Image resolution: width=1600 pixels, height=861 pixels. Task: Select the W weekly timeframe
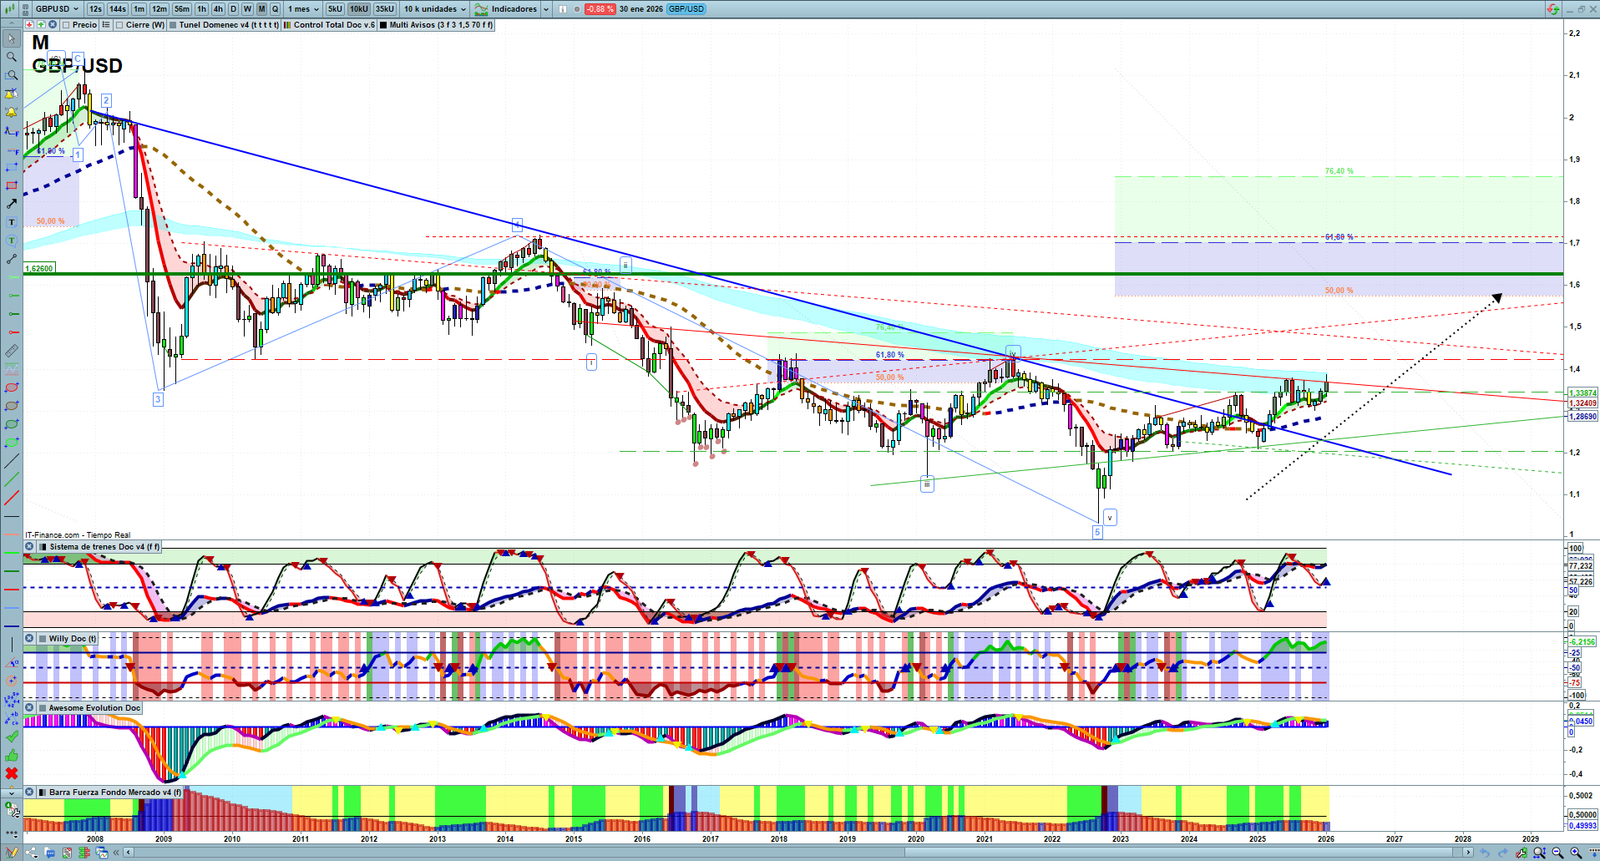point(247,9)
